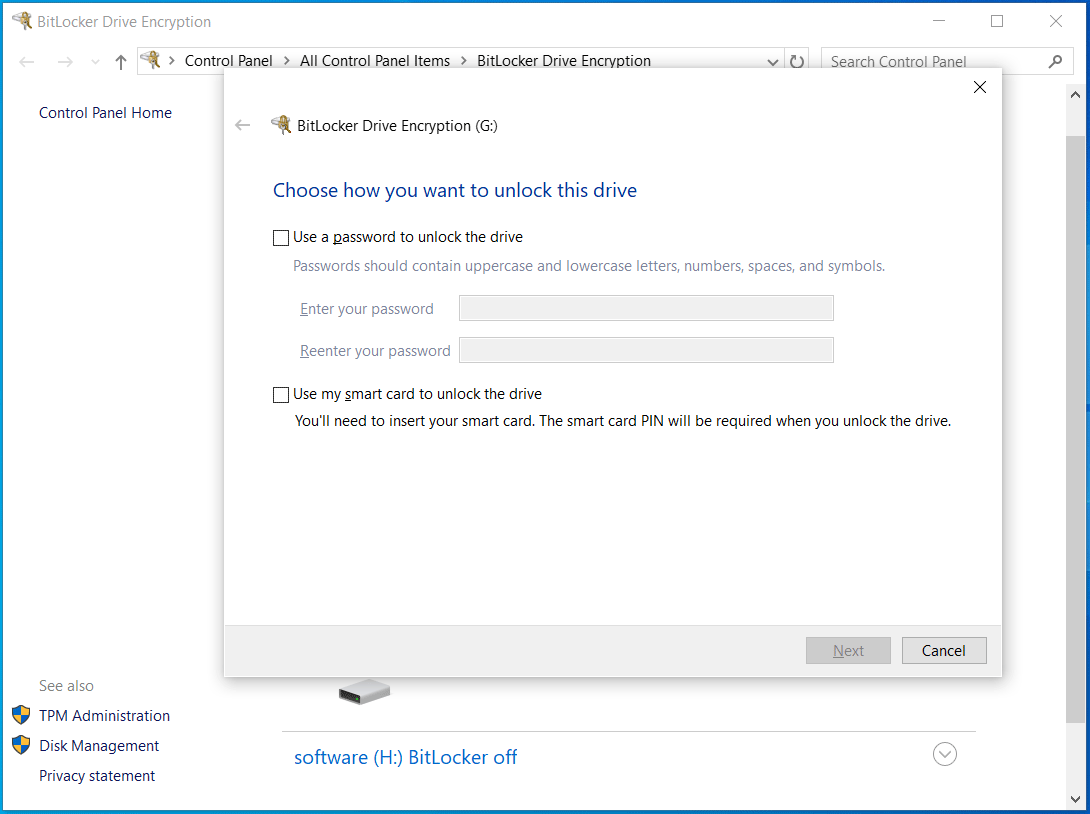The width and height of the screenshot is (1090, 814).
Task: Click the search magnifier icon
Action: [1055, 62]
